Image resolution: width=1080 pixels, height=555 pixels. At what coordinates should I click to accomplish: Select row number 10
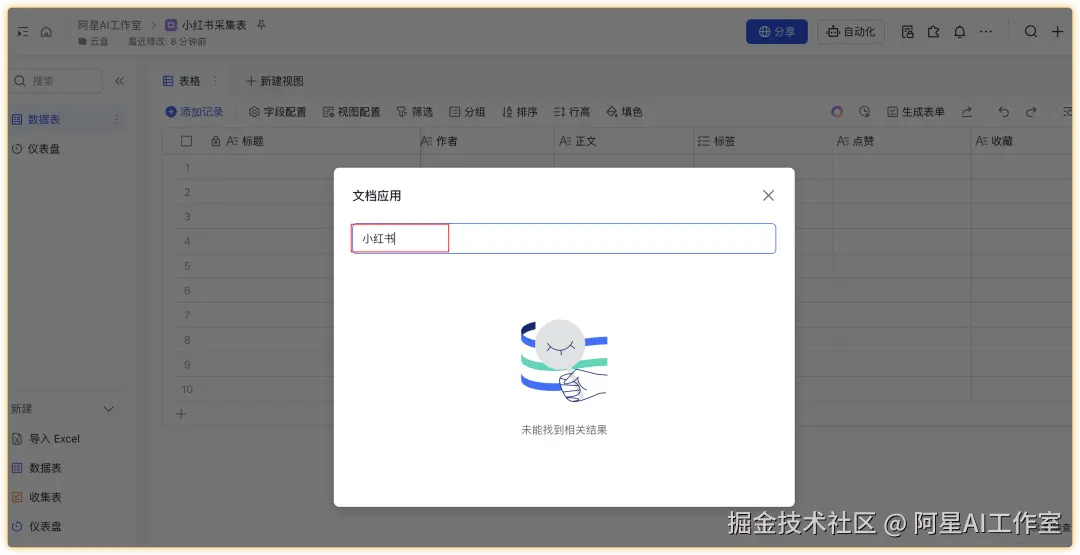pos(187,389)
